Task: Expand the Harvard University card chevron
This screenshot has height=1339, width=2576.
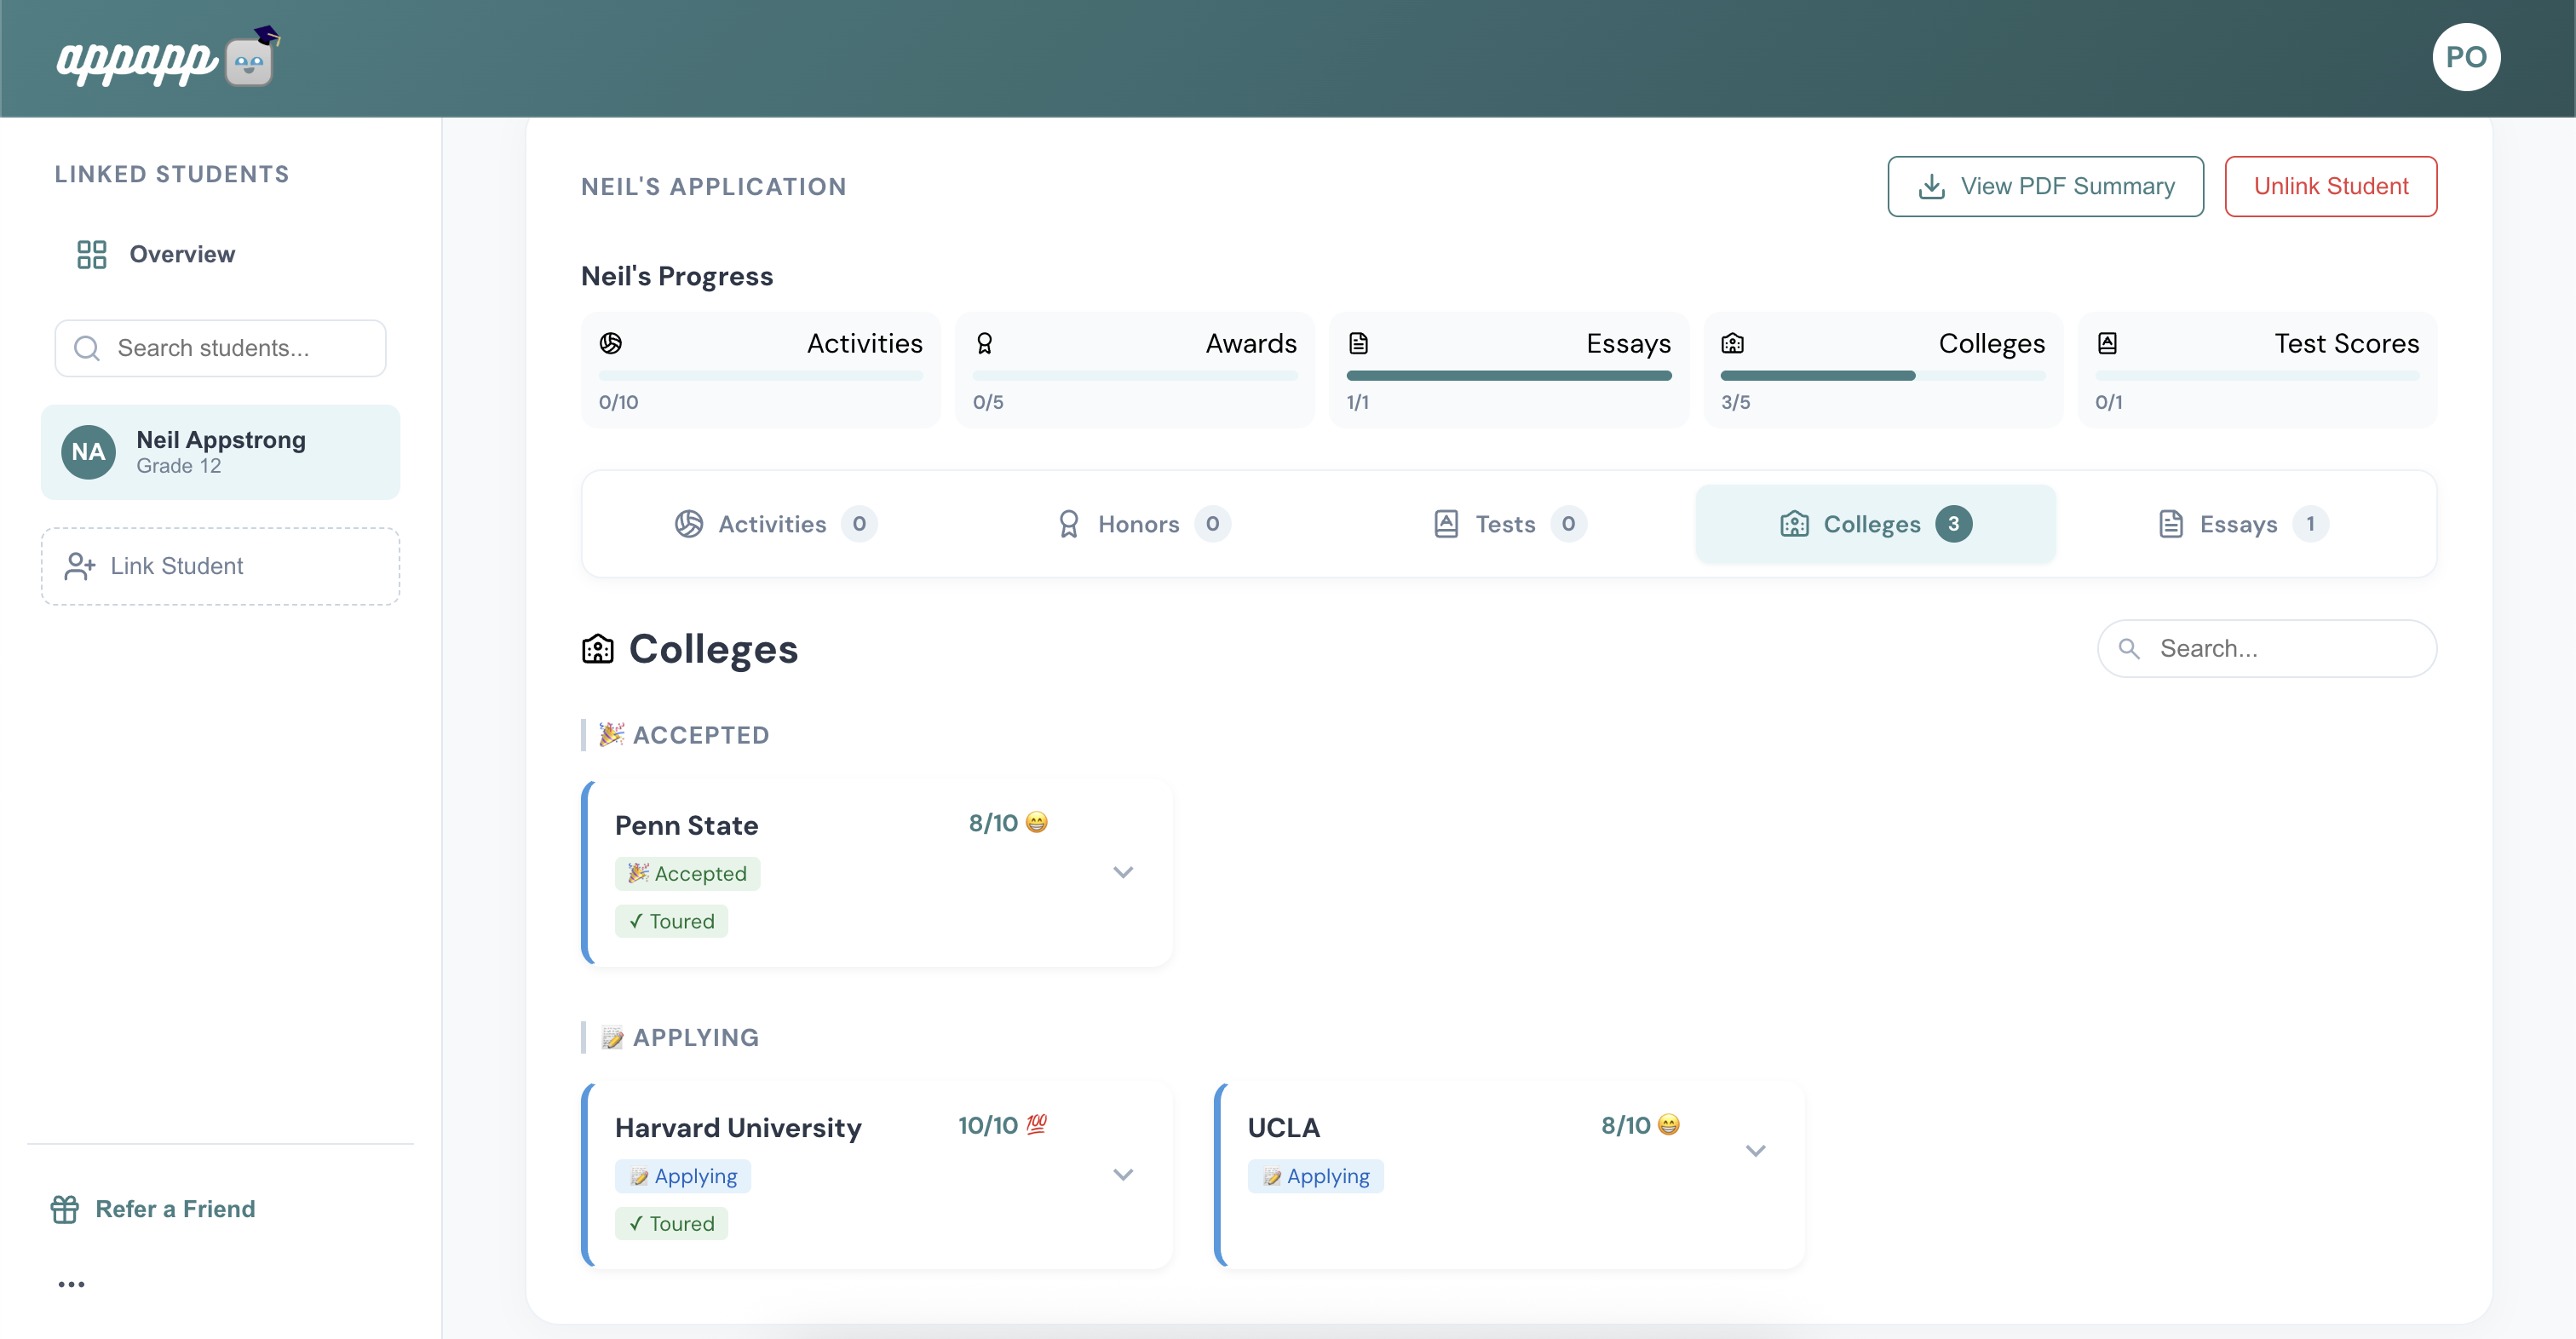Action: [1123, 1175]
